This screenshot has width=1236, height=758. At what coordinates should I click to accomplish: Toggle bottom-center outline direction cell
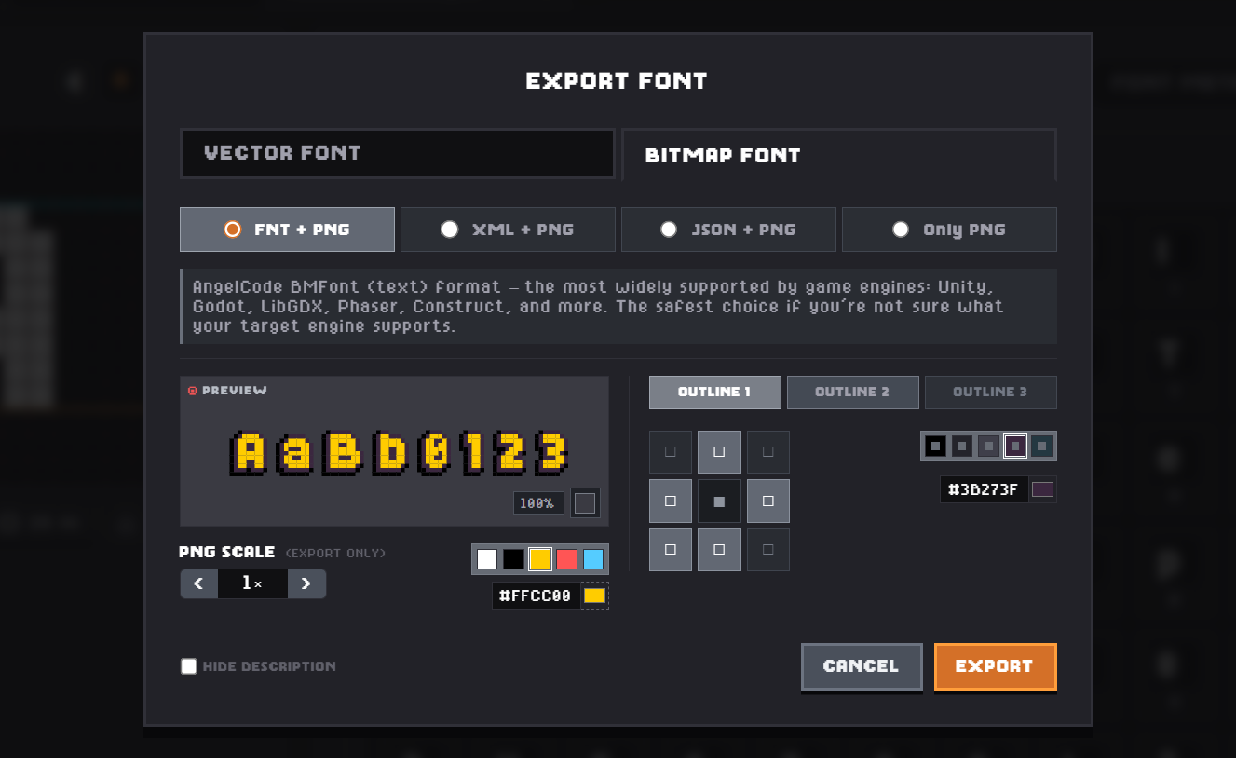click(x=719, y=550)
